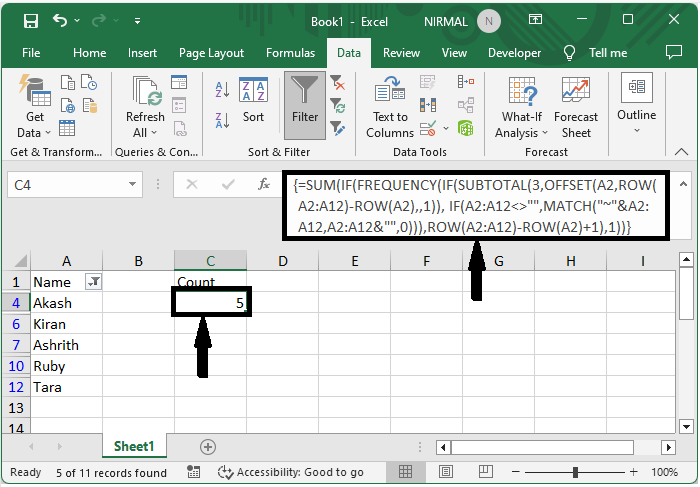Select cell A6 containing Kiran

[67, 324]
